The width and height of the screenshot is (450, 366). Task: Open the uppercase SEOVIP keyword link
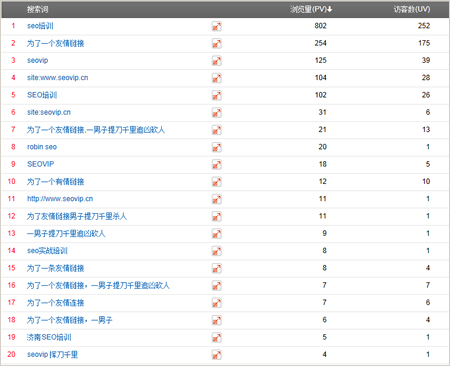[x=40, y=164]
